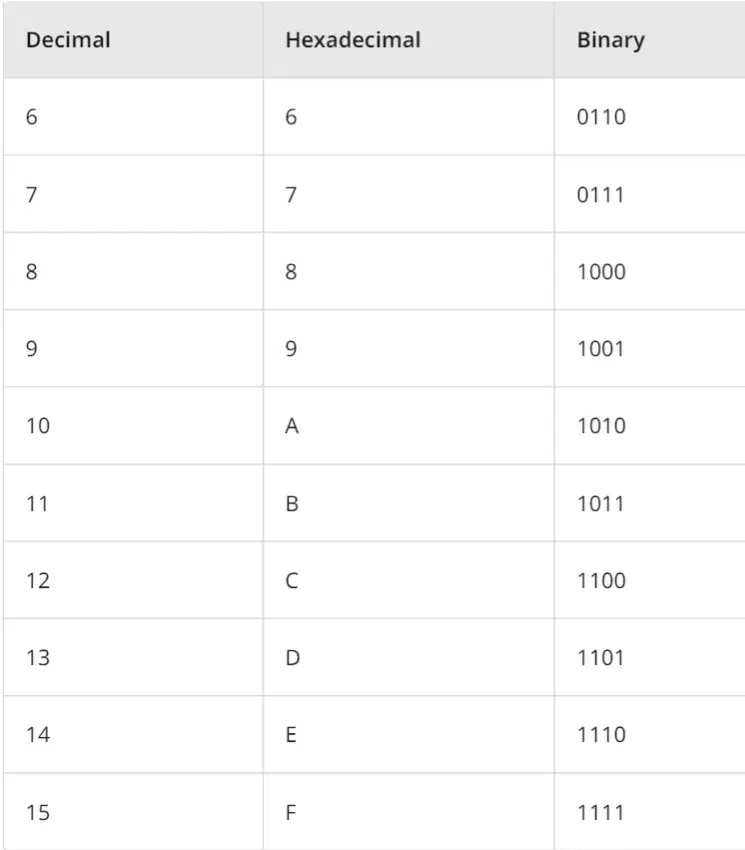Viewport: 745px width, 850px height.
Task: Click hexadecimal cell E
Action: point(291,735)
